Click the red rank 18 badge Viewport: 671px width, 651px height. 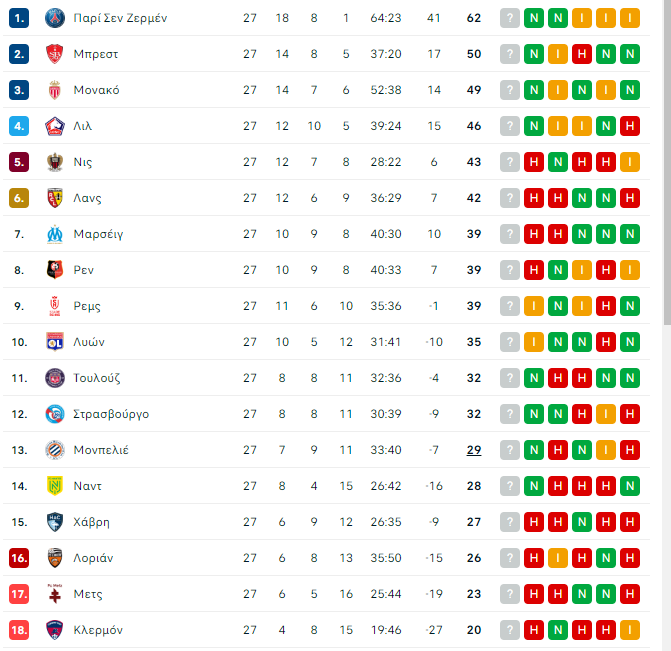point(20,630)
